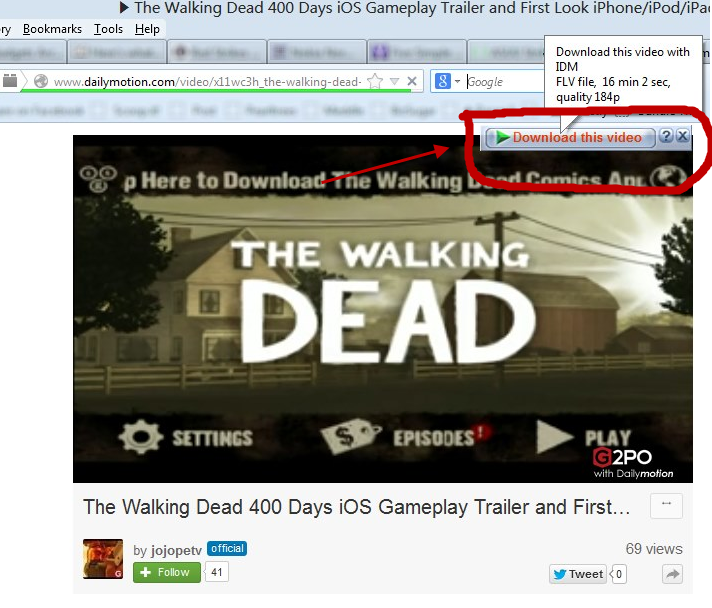Click the site identity globe icon
This screenshot has width=712, height=608.
tap(41, 81)
